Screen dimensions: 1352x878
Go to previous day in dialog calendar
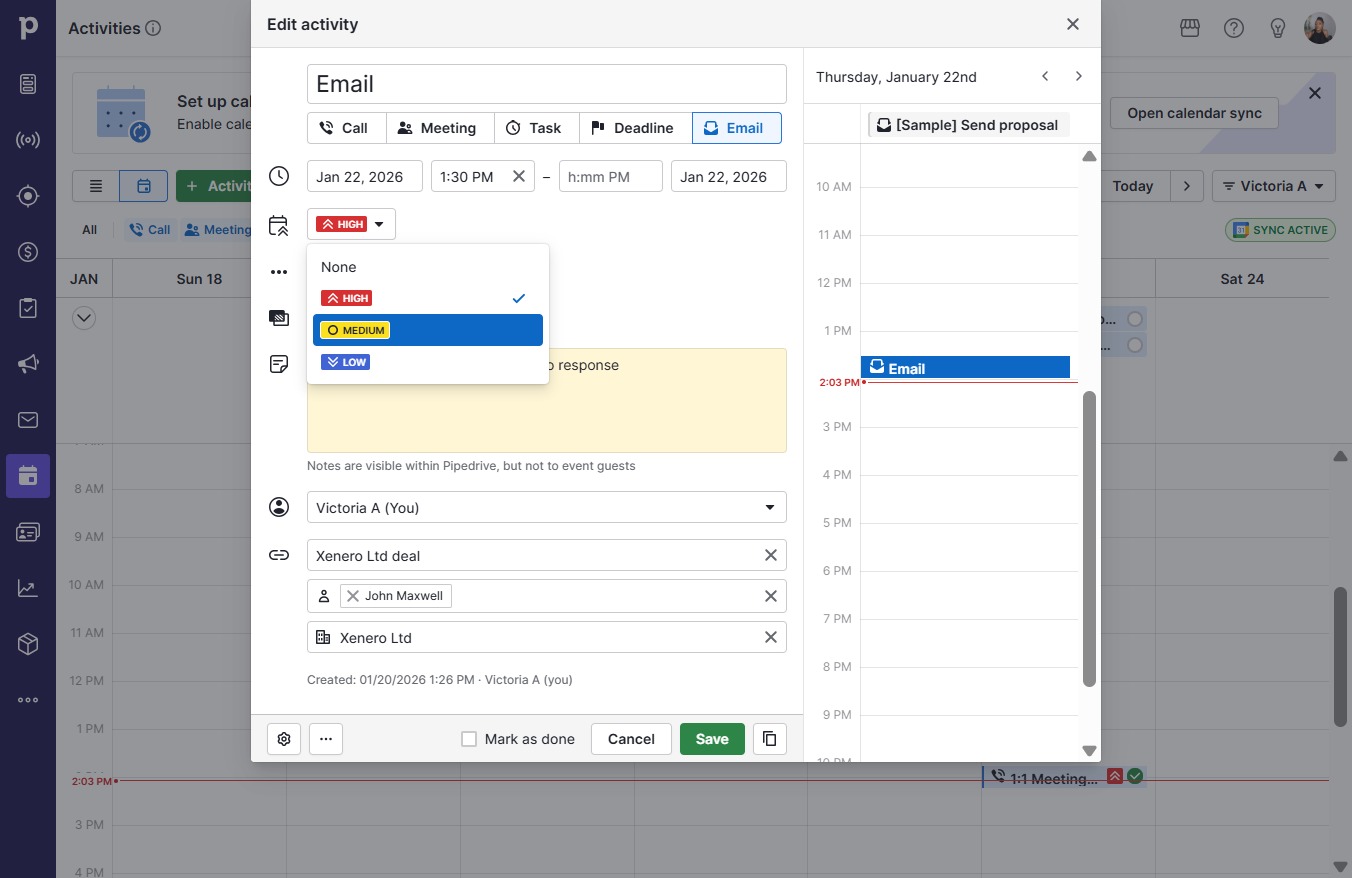click(1045, 76)
